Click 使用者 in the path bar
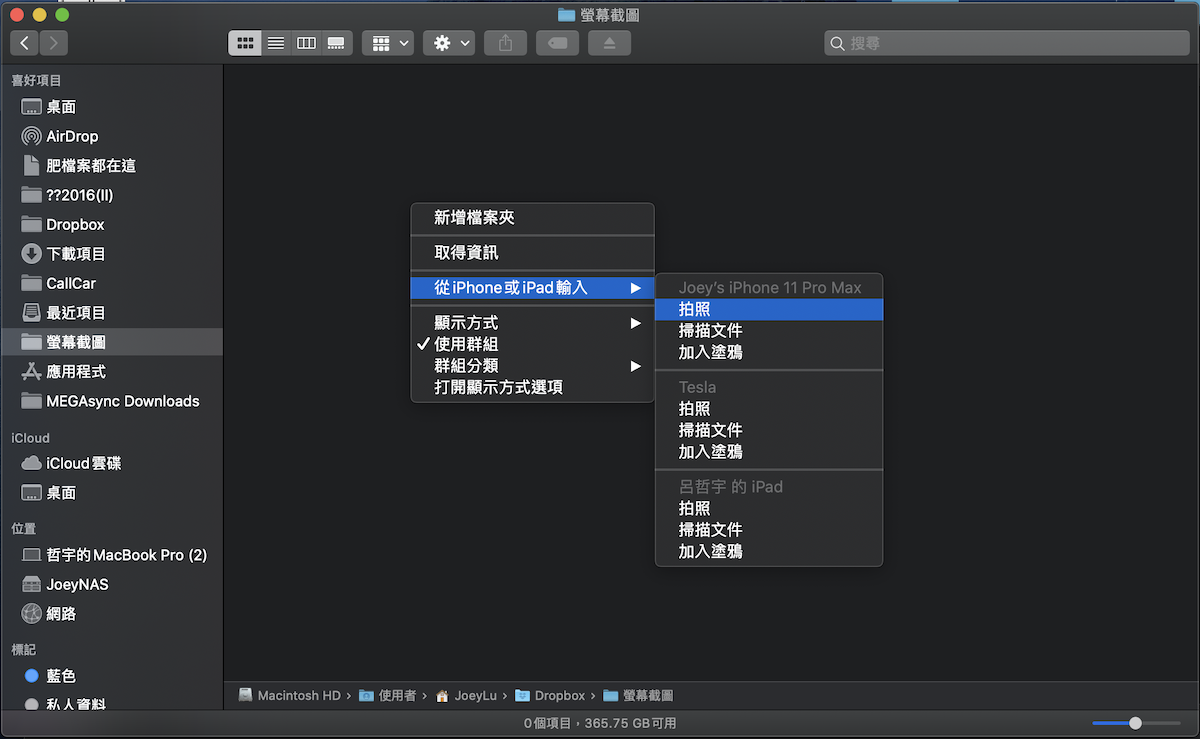 [x=389, y=695]
